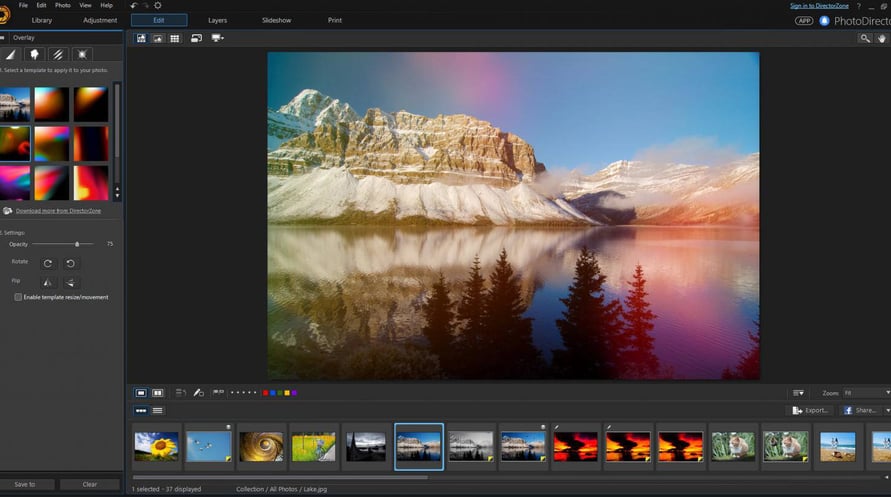Open the edit history list icon

(181, 392)
